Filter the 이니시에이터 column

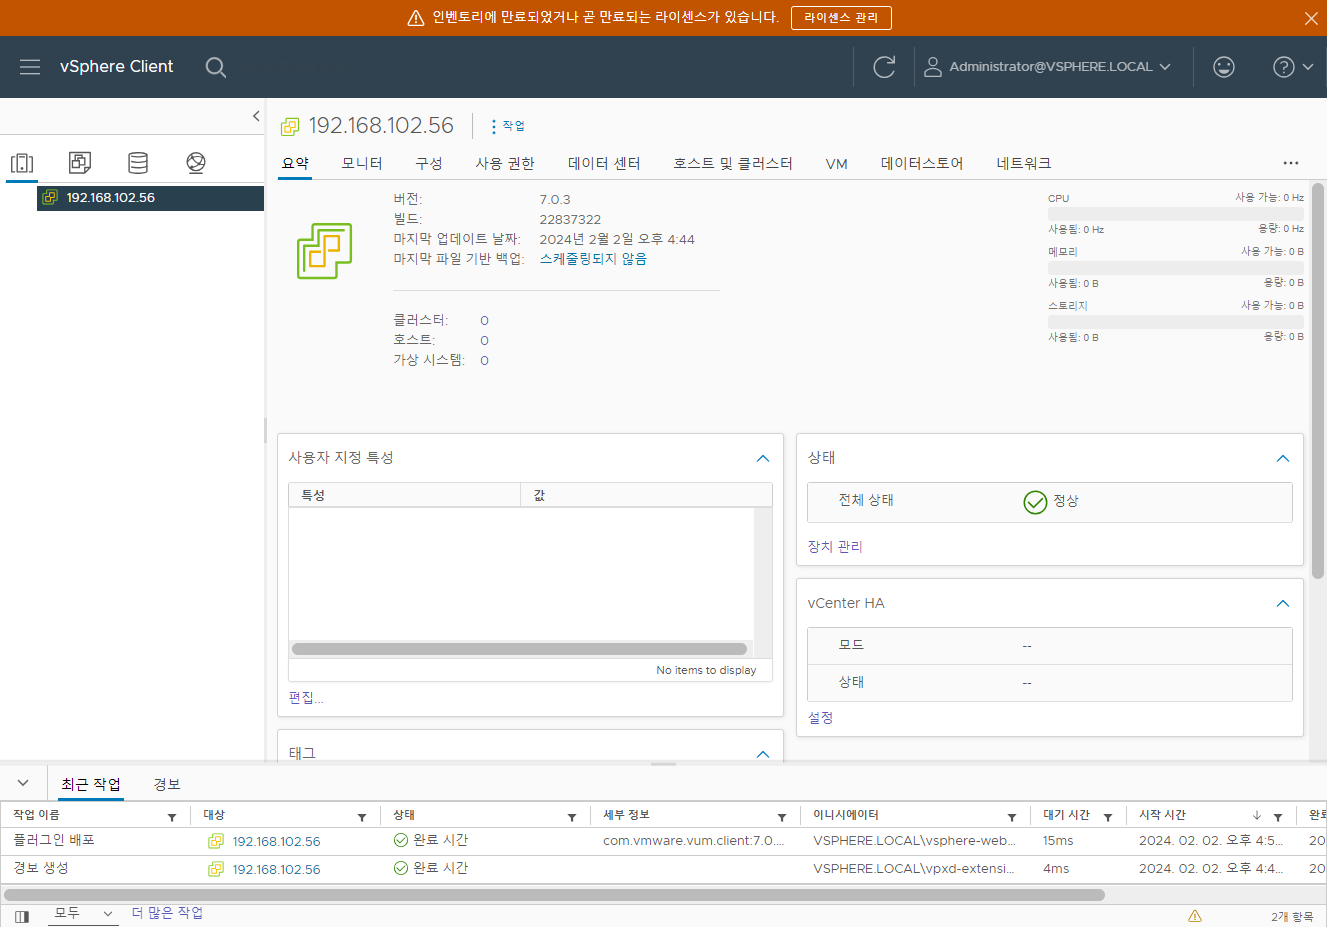click(x=1012, y=817)
